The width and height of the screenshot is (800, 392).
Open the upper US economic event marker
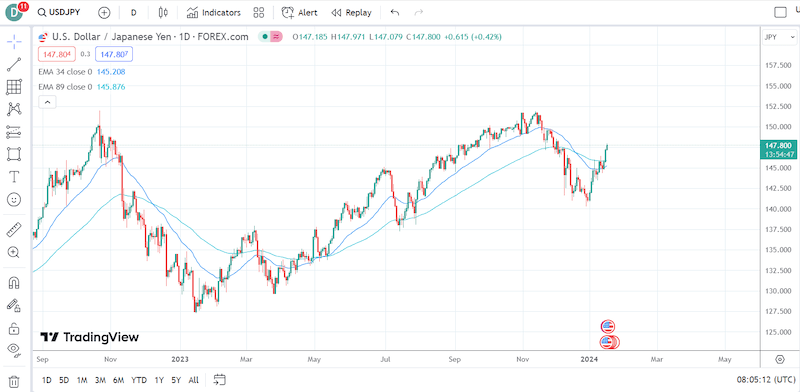607,327
